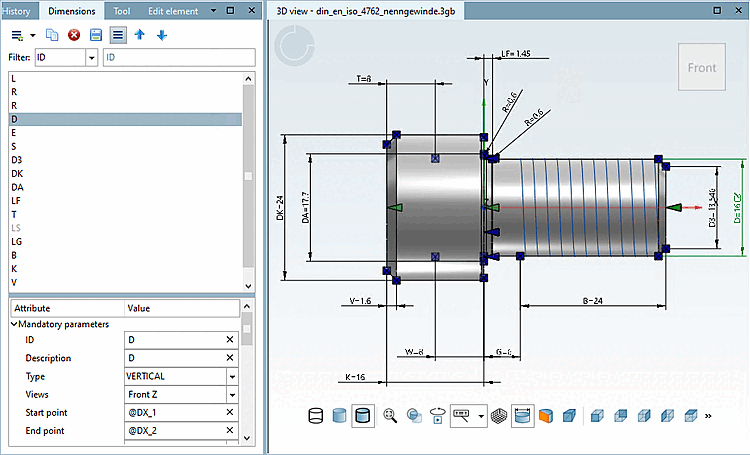Toggle the list view button in Dimensions toolbar

click(118, 35)
